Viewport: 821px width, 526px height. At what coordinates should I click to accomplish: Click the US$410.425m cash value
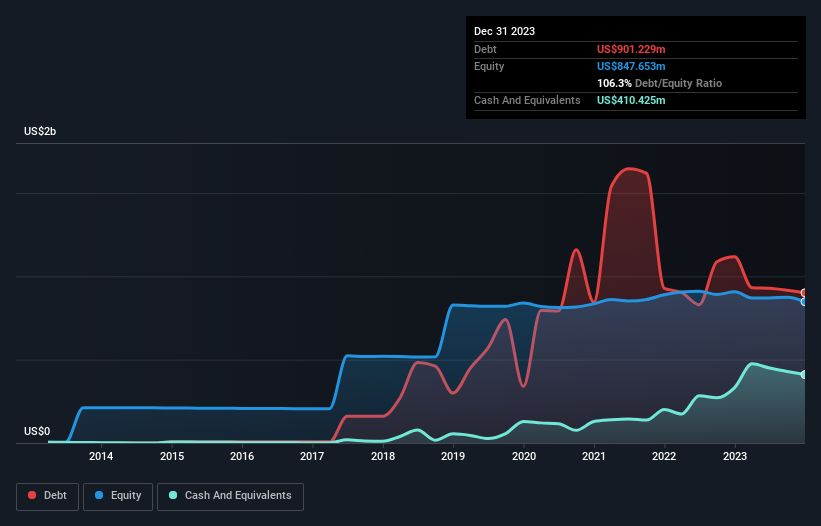point(631,100)
